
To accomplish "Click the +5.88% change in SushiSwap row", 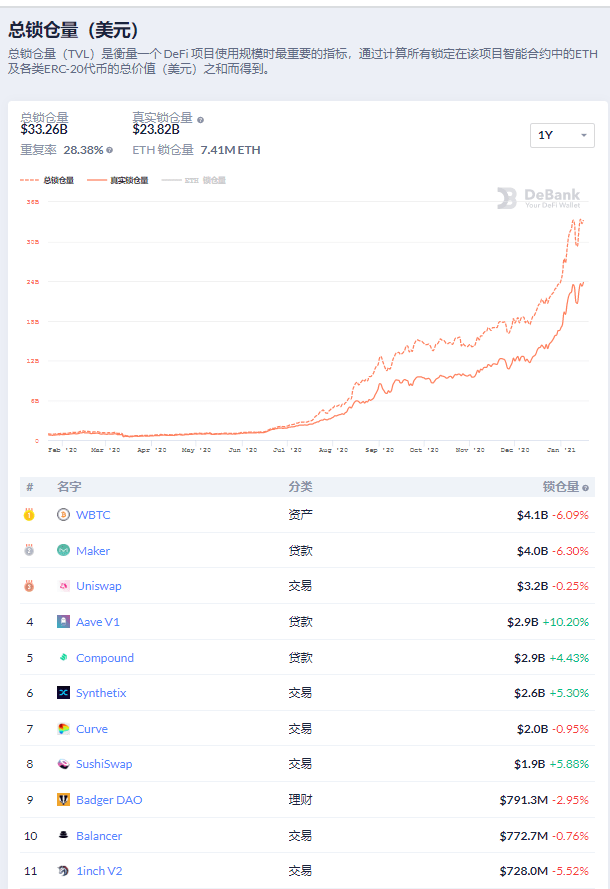I will click(x=569, y=764).
